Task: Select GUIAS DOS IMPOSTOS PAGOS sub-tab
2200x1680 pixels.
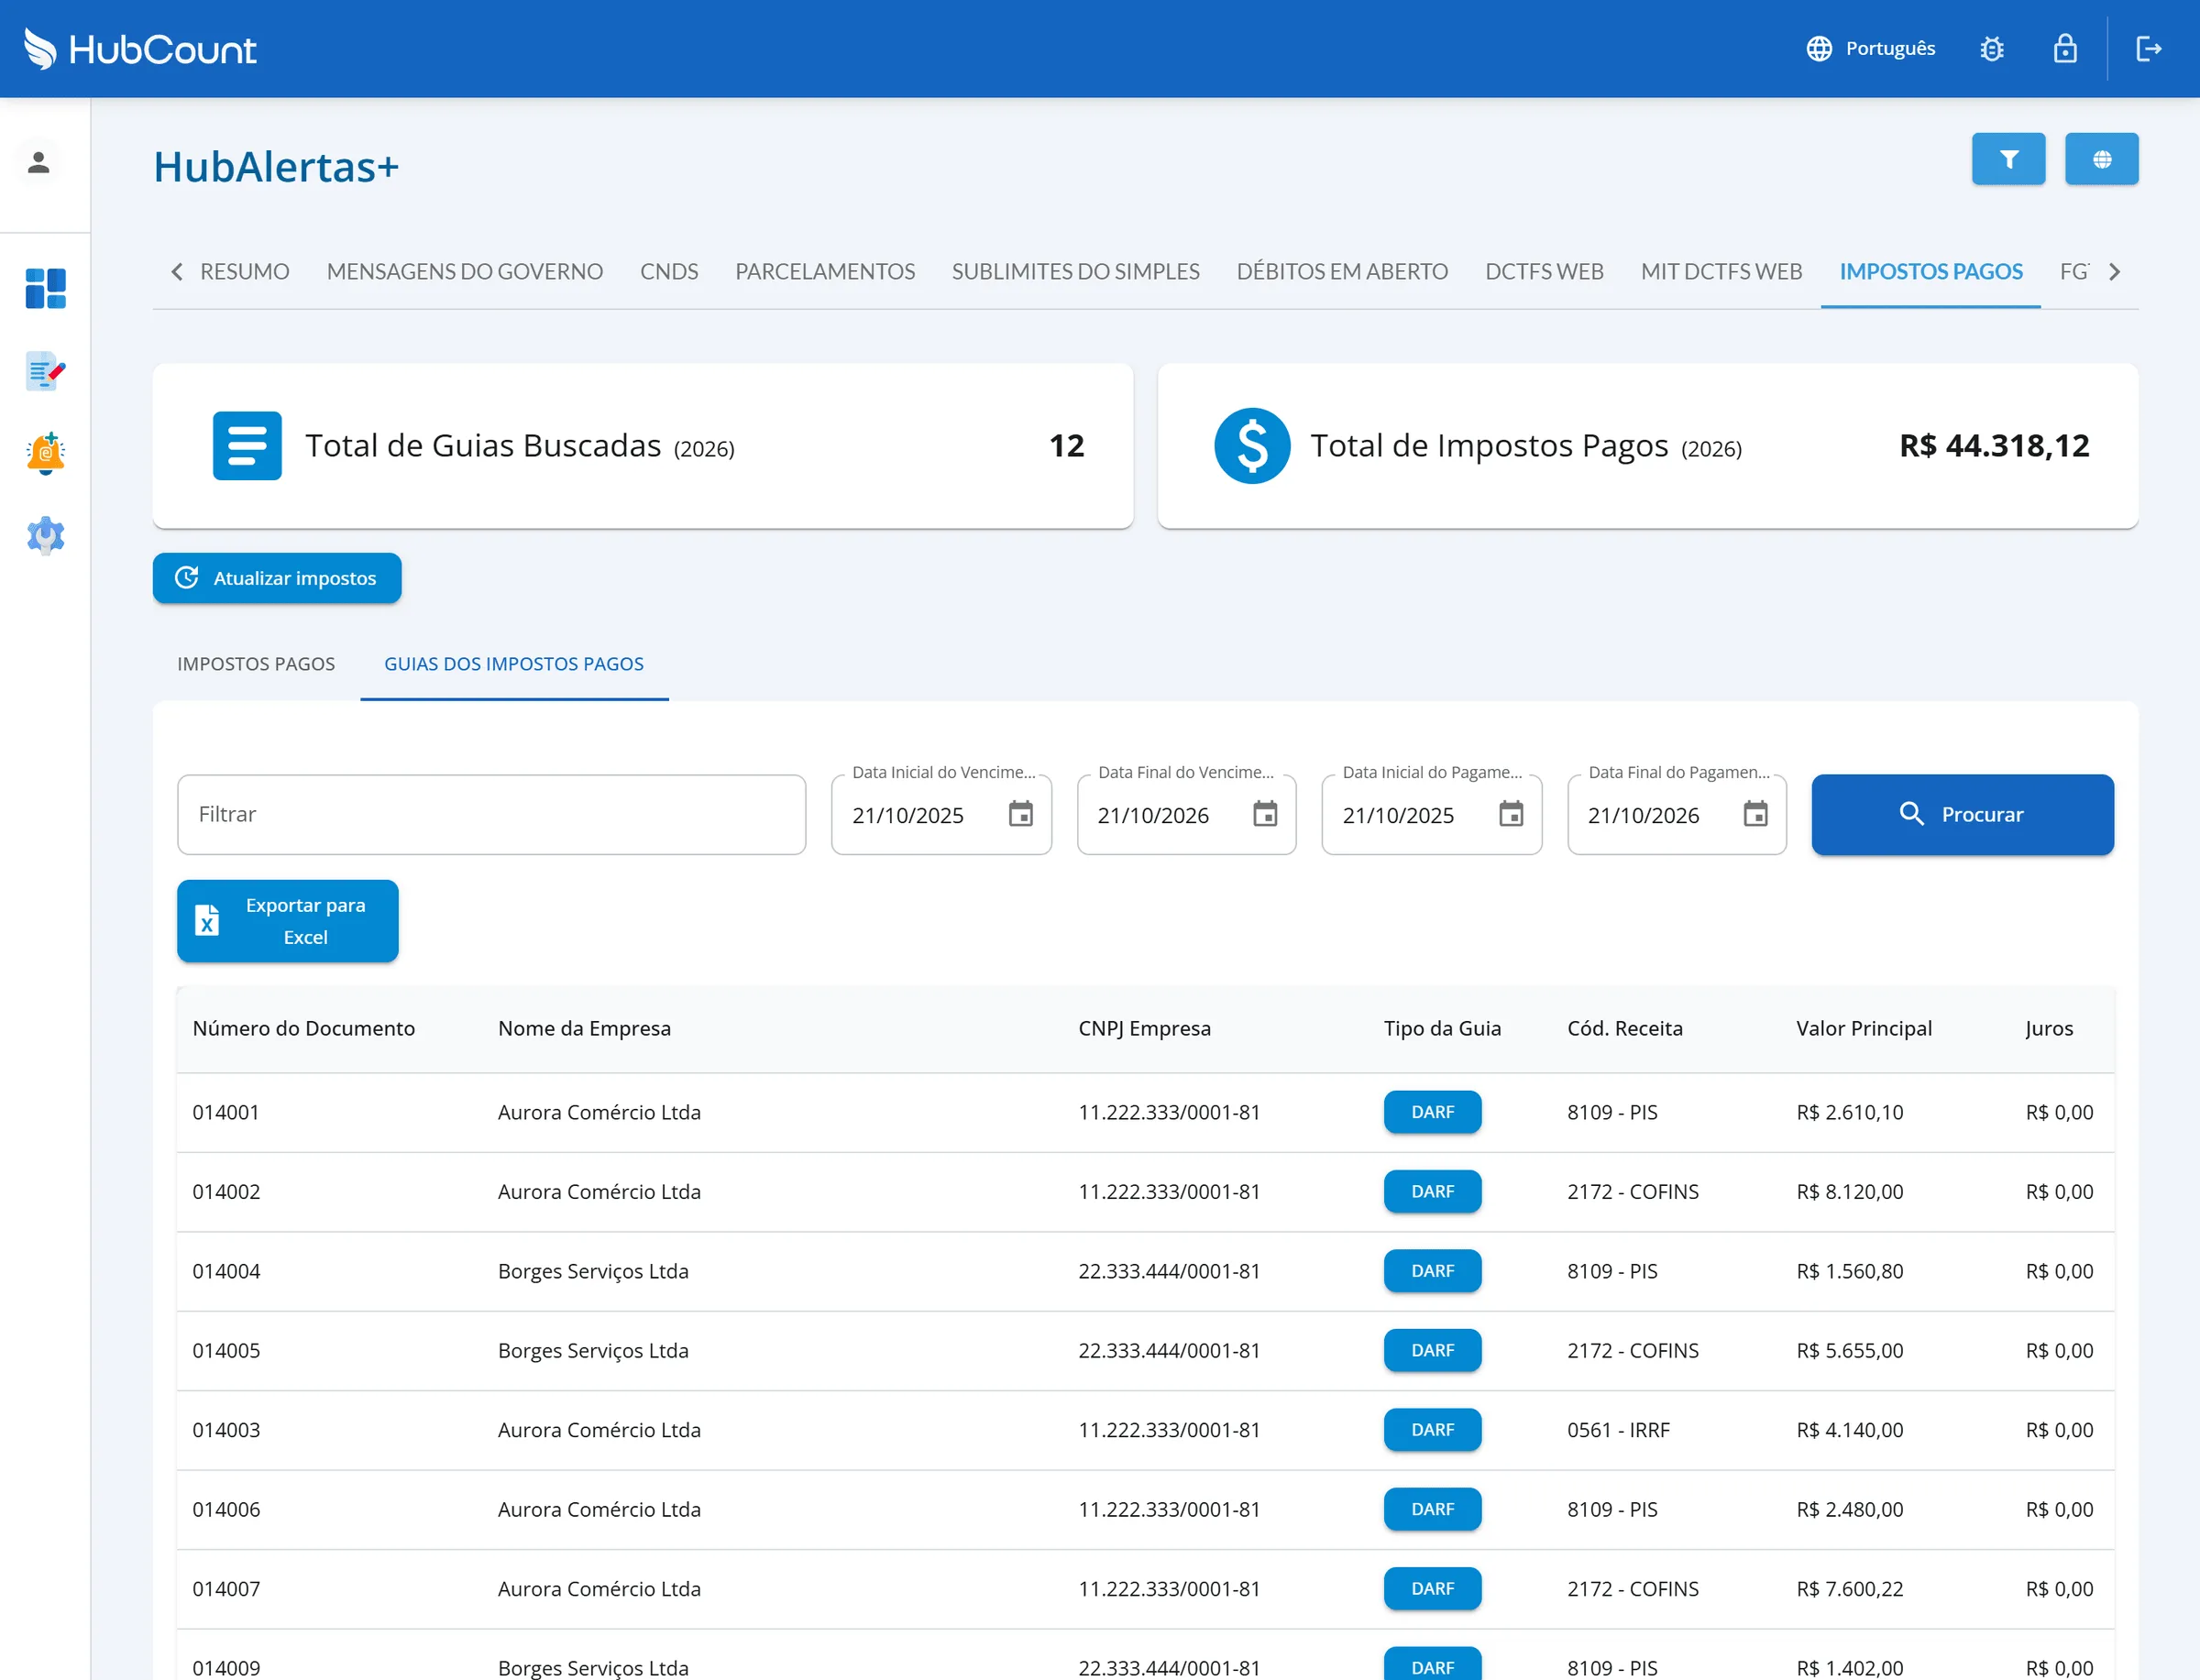Action: pos(514,664)
